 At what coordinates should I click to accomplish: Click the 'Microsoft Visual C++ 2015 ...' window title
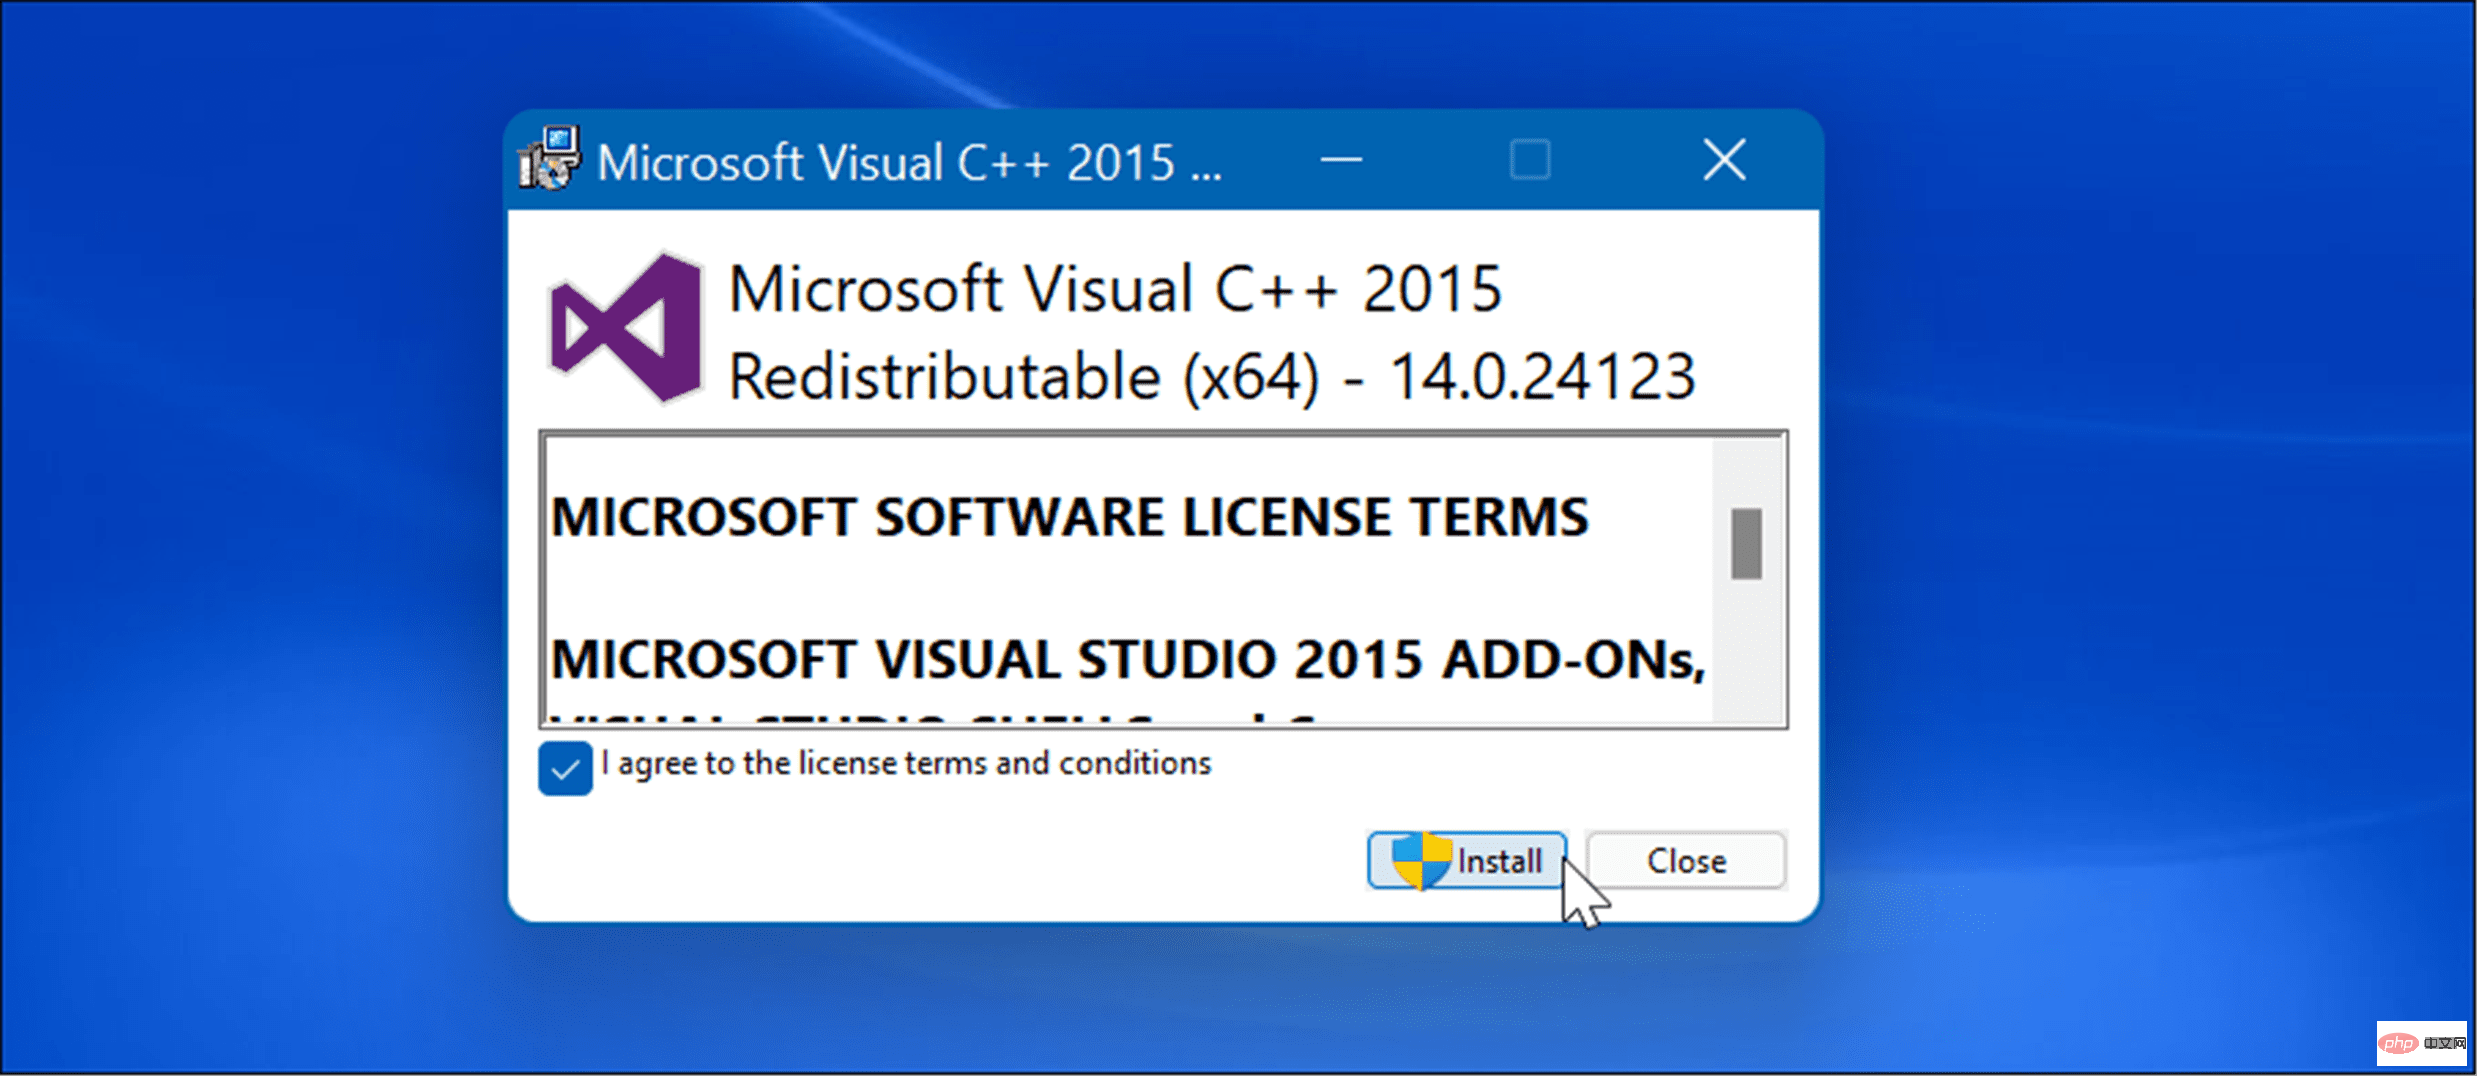[909, 162]
